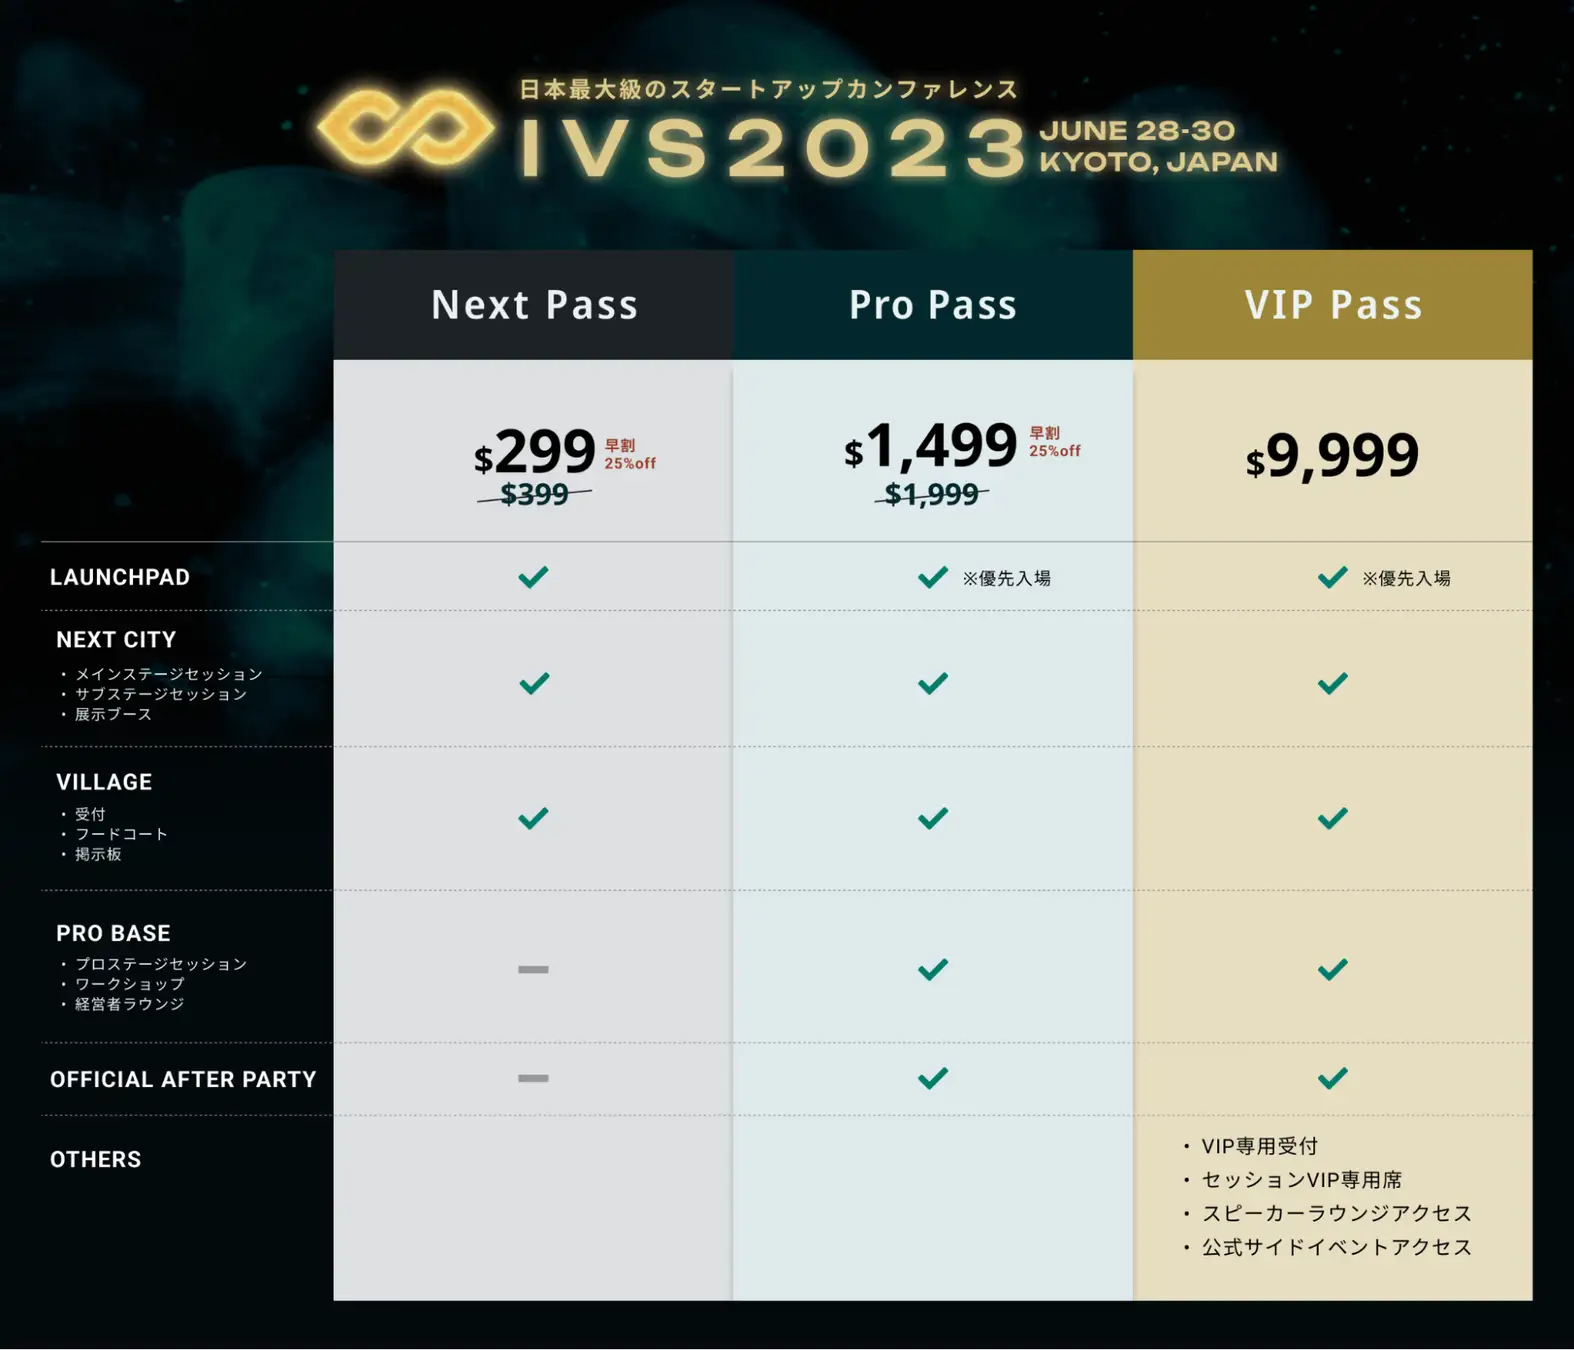Click the $299 Next Pass price
Image resolution: width=1574 pixels, height=1350 pixels.
tap(535, 452)
